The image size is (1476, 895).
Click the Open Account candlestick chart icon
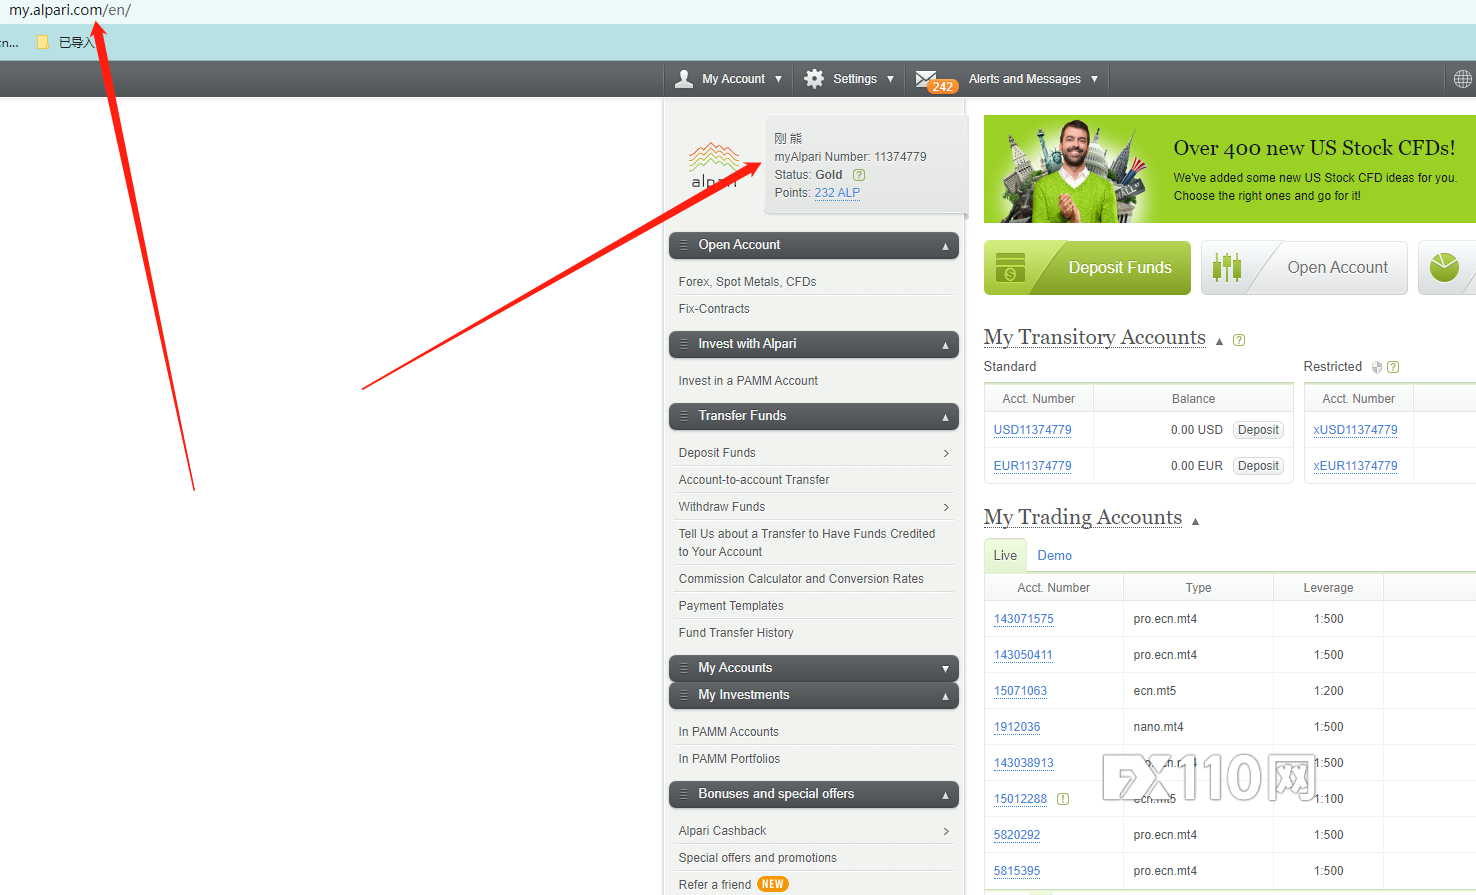(x=1227, y=267)
